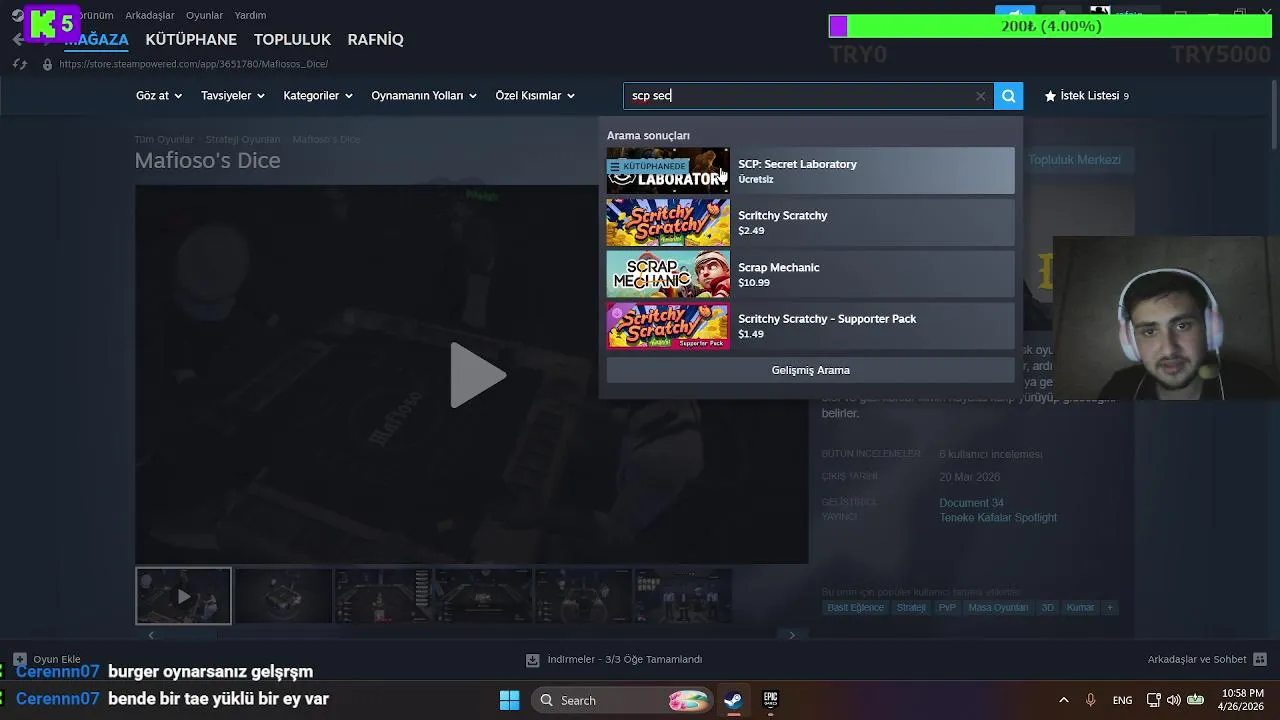Expand the Özel Kısımlar dropdown
The image size is (1280, 720).
click(535, 96)
